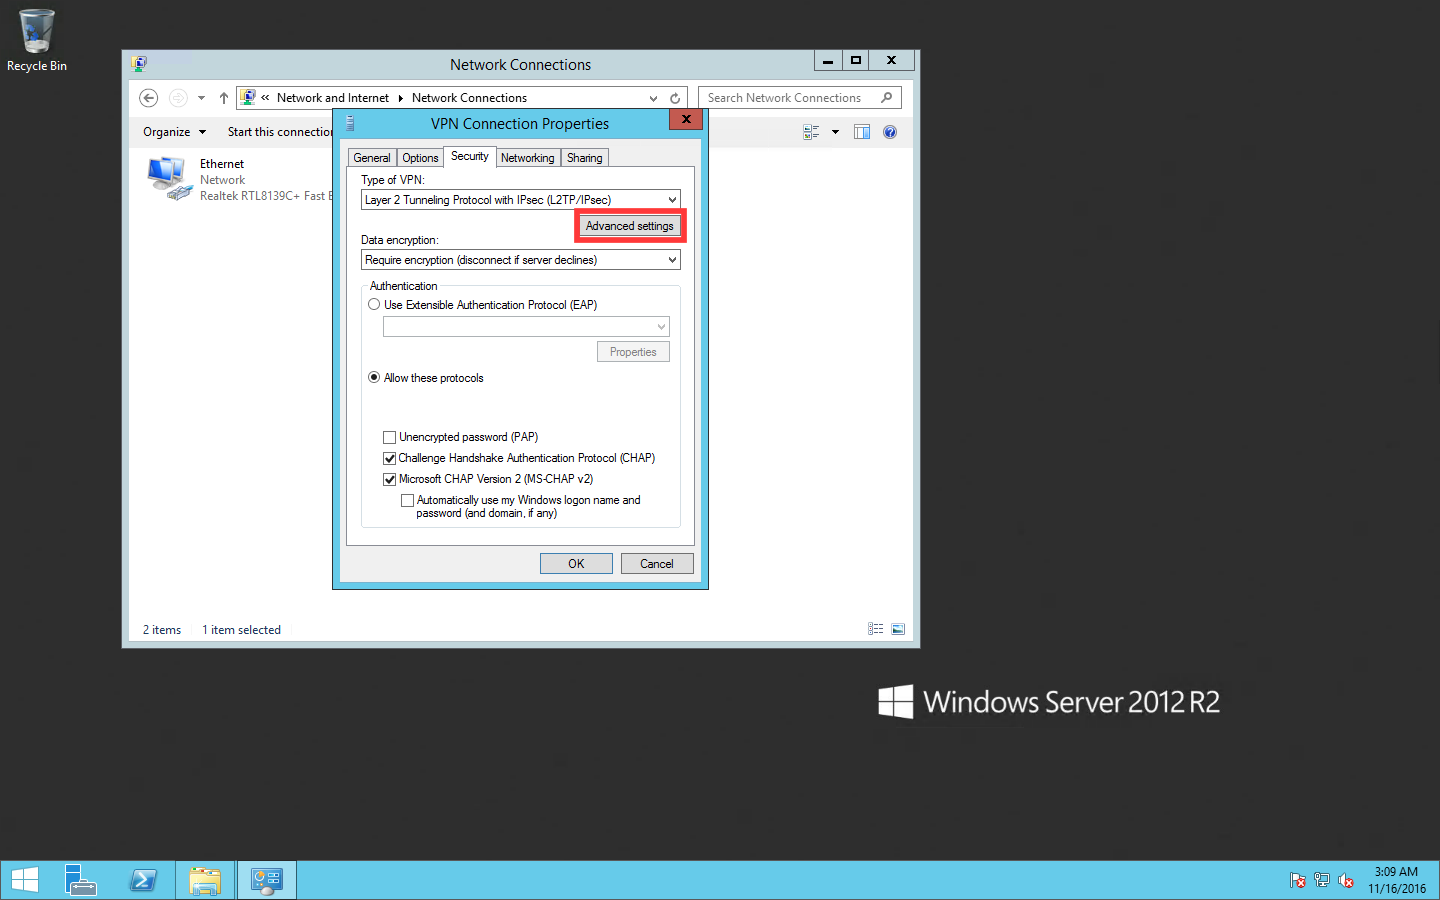Click the Advanced settings button
Image resolution: width=1440 pixels, height=900 pixels.
630,226
